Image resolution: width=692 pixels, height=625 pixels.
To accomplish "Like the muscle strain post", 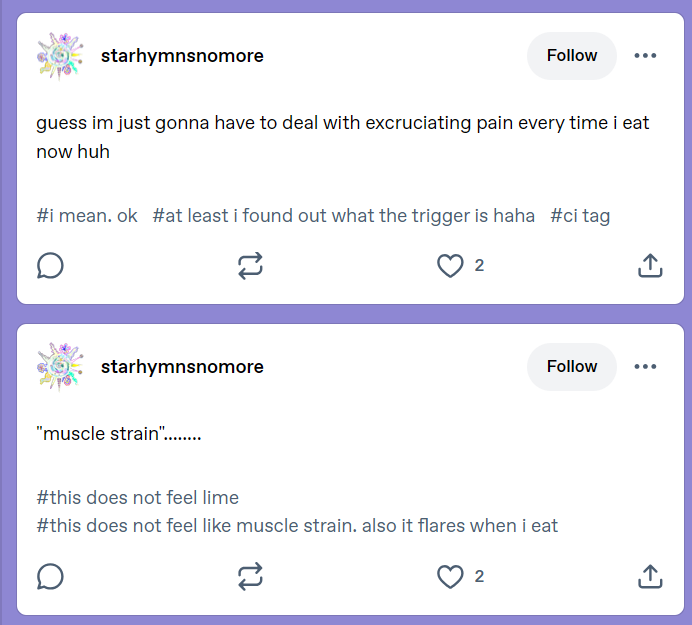I will [450, 576].
